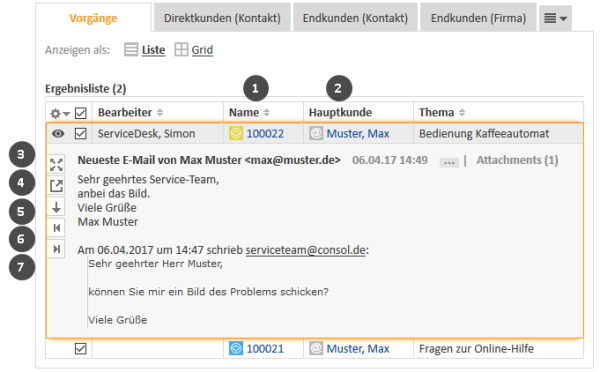The width and height of the screenshot is (600, 372).
Task: Toggle checkbox for ticket 100021 row
Action: [81, 349]
